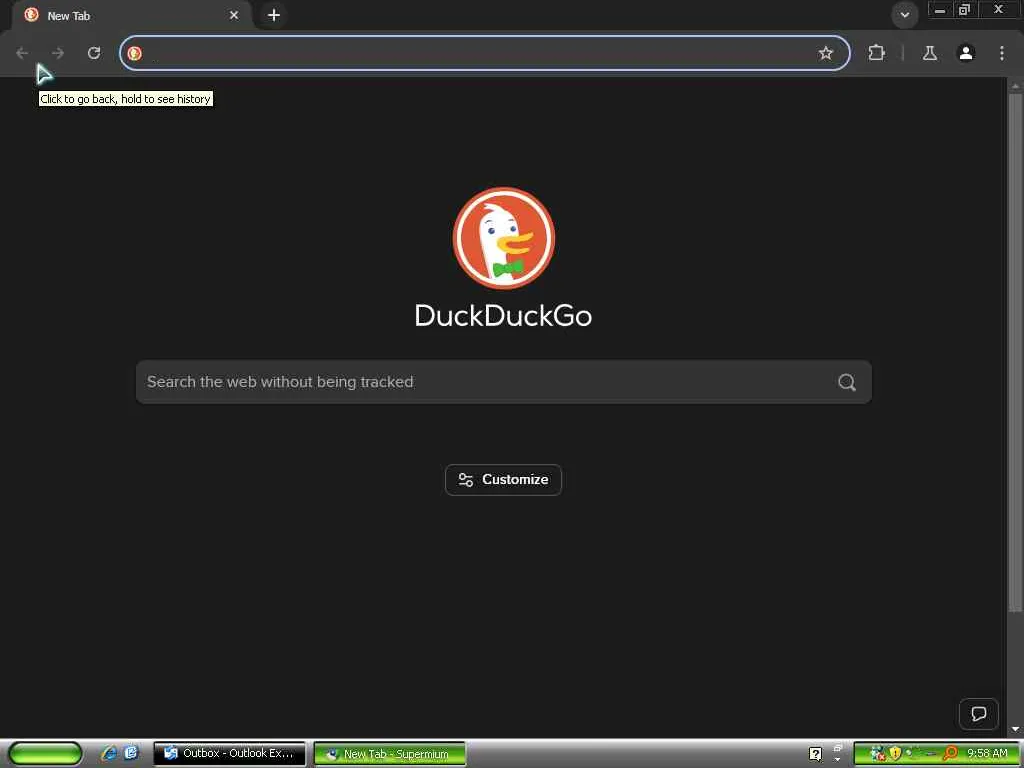1024x768 pixels.
Task: Open the feedback chat bubble icon
Action: click(978, 714)
